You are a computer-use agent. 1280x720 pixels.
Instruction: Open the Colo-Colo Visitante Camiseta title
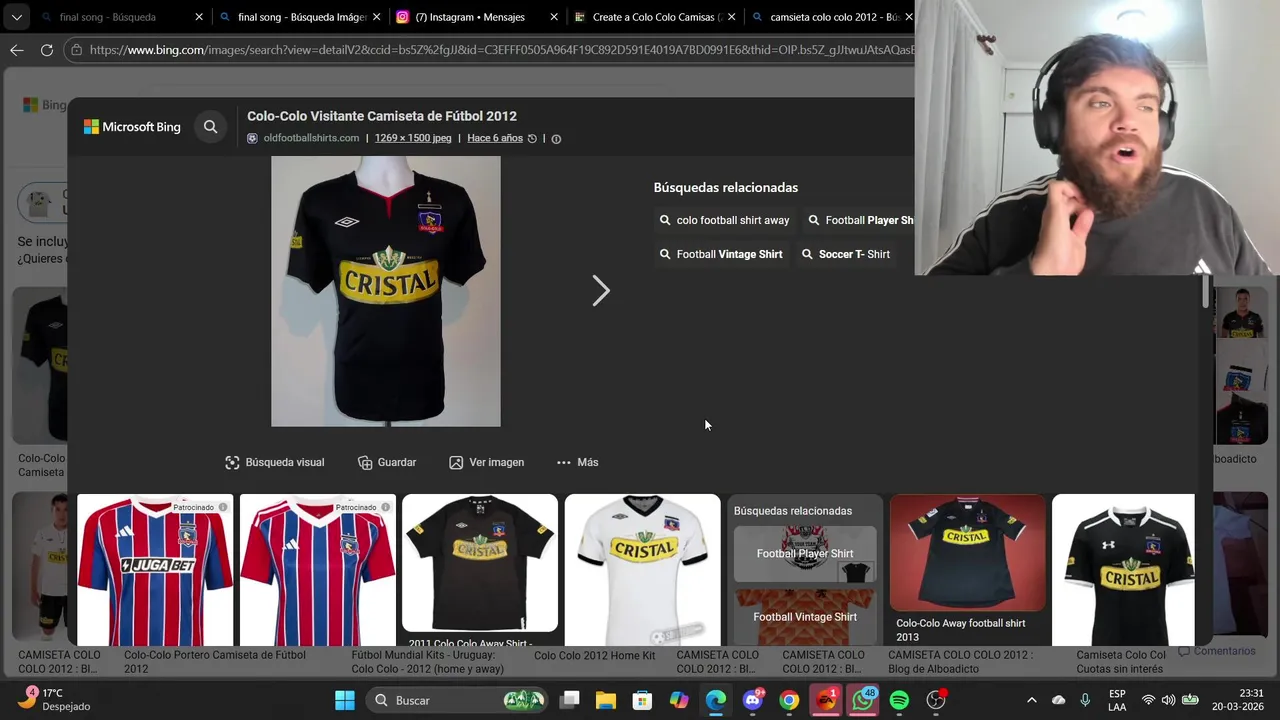click(382, 116)
